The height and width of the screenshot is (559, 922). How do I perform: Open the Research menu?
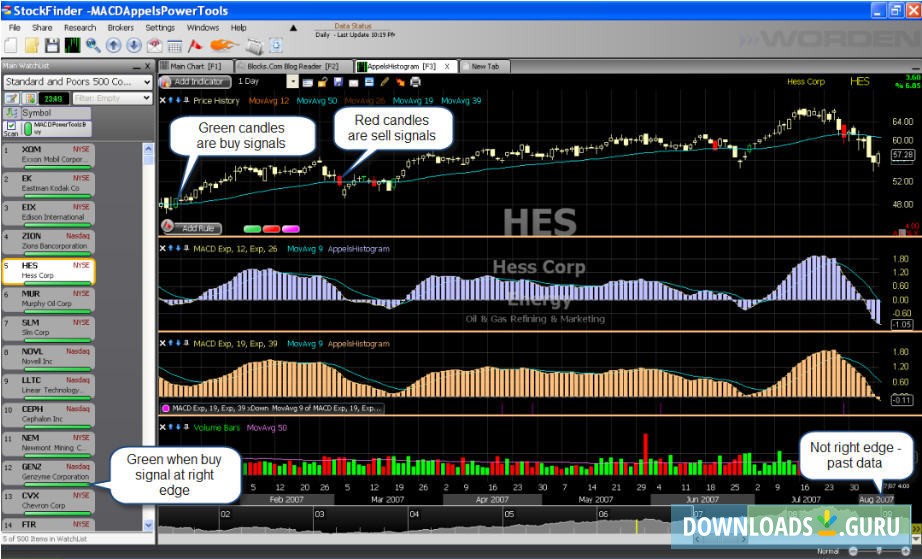pos(80,28)
